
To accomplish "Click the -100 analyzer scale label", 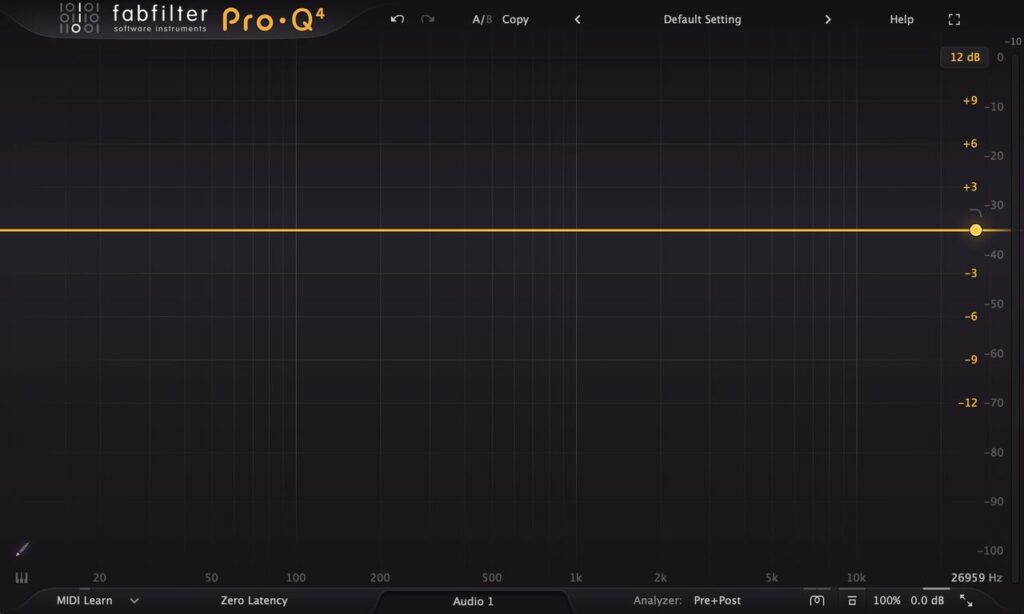I will [990, 551].
